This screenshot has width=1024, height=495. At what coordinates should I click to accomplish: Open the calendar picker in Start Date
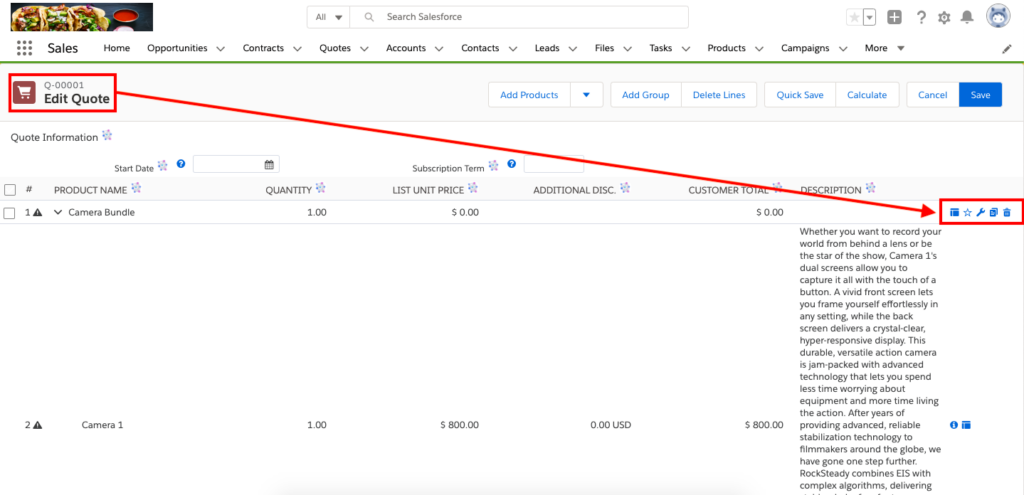269,164
